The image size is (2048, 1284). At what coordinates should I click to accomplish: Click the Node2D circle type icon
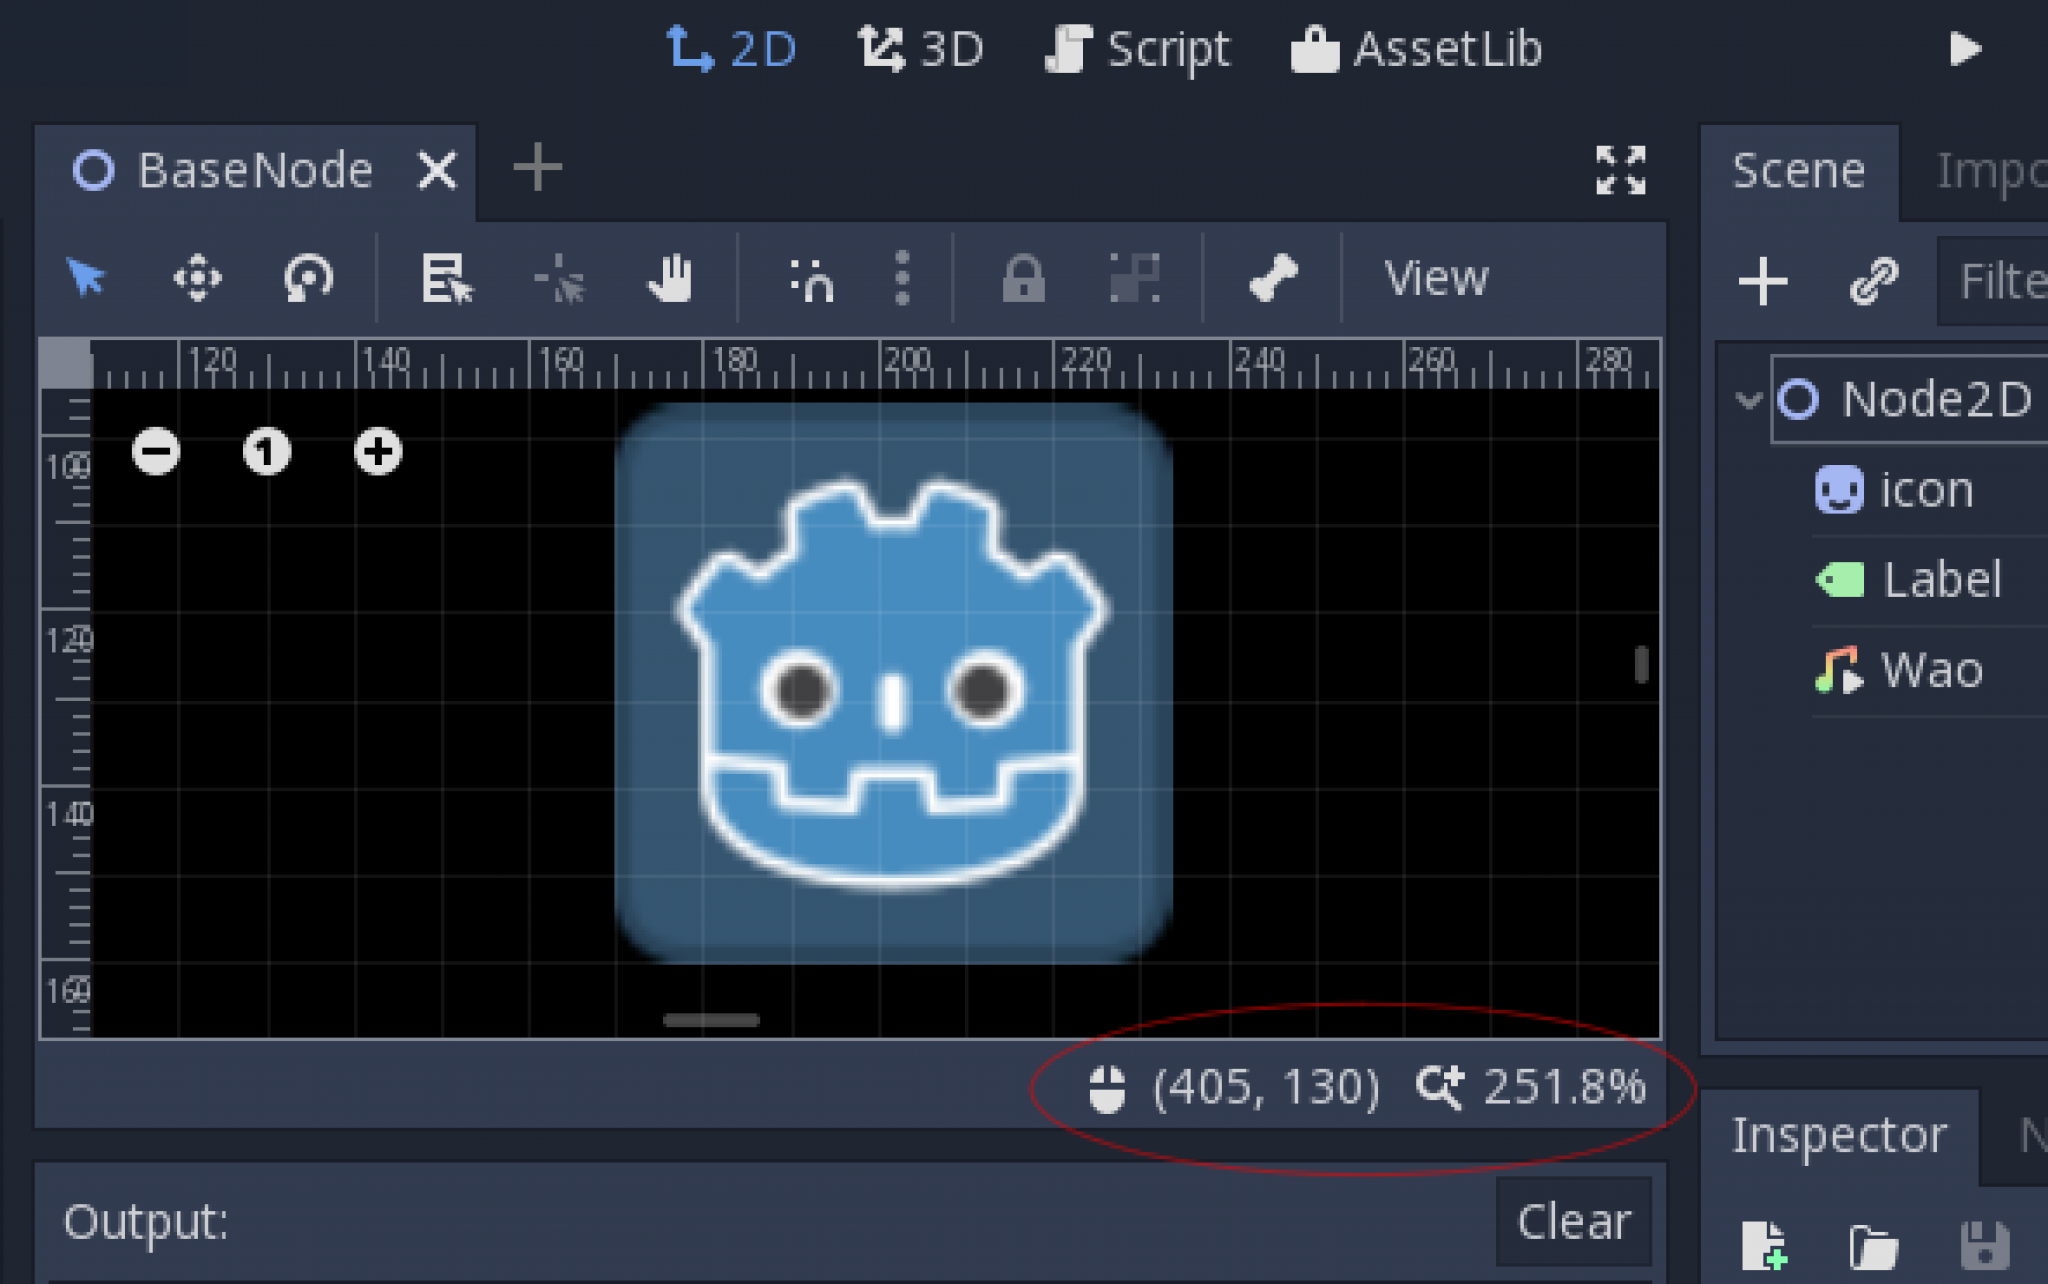pos(1798,399)
